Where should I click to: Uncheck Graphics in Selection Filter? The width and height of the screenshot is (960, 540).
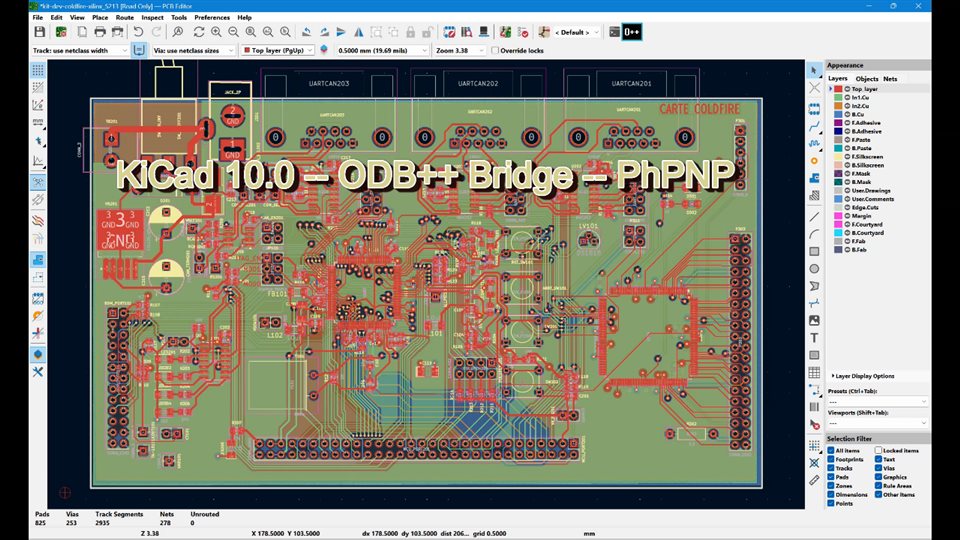pos(878,477)
